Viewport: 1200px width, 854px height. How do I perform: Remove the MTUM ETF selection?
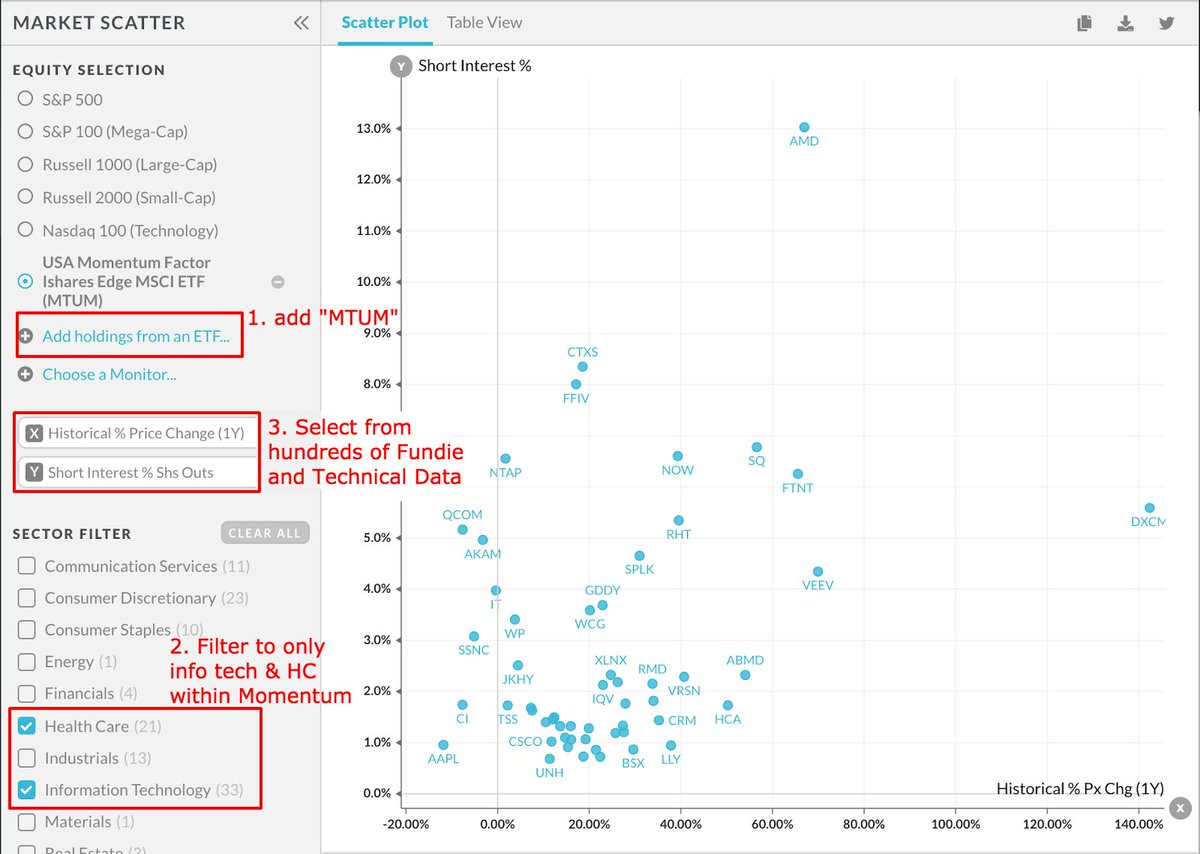click(278, 282)
